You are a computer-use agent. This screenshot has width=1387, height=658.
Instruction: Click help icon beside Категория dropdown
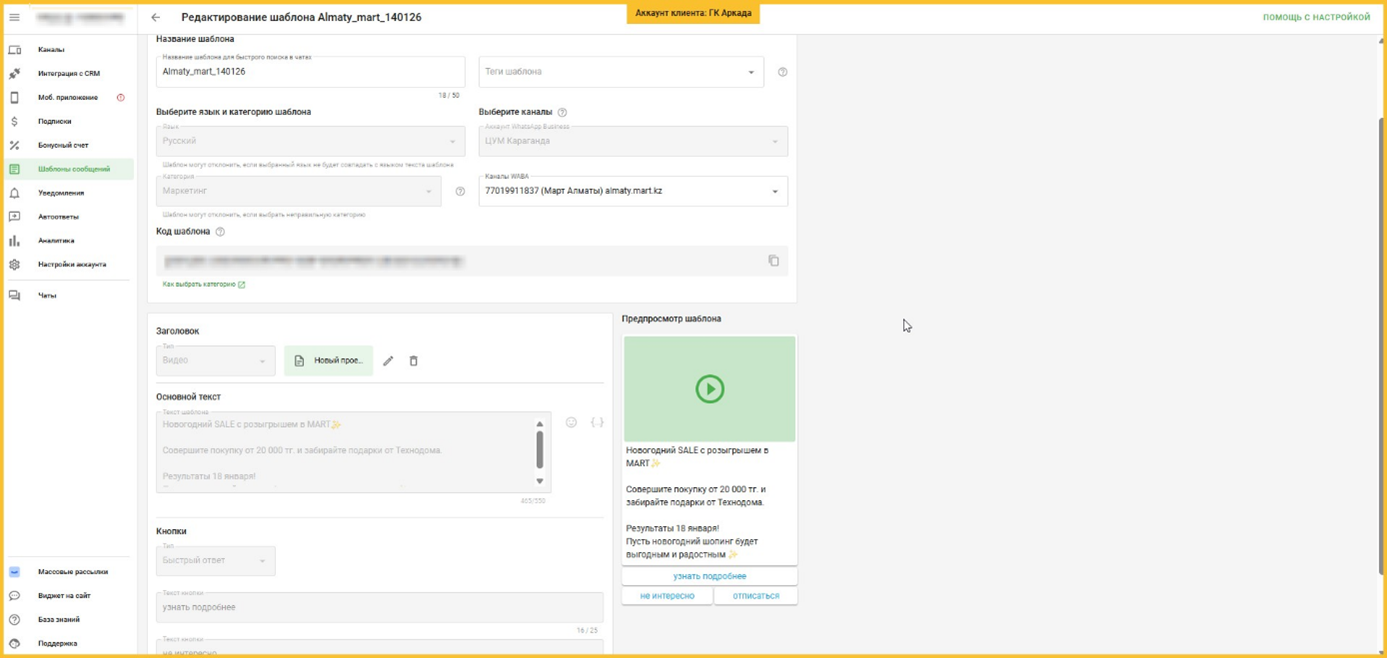pyautogui.click(x=460, y=191)
